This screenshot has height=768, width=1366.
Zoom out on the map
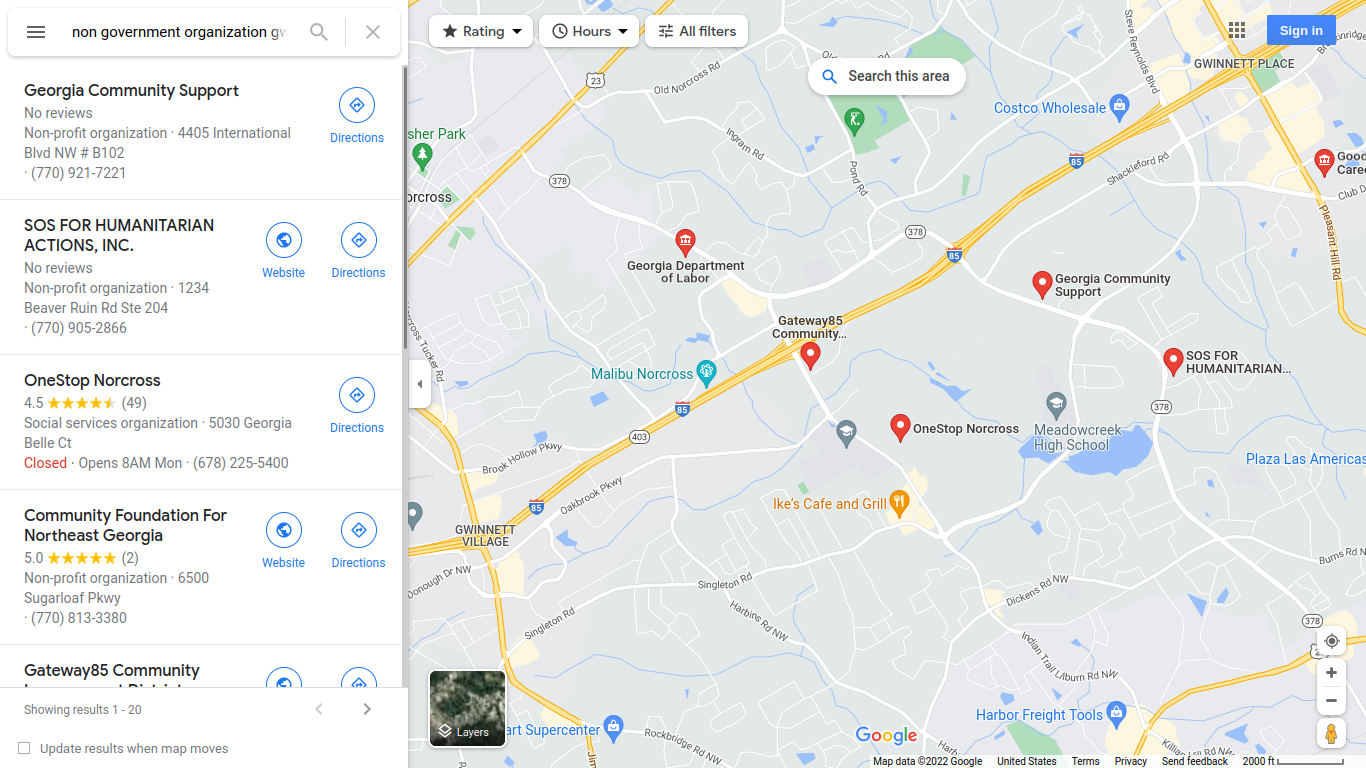tap(1331, 700)
